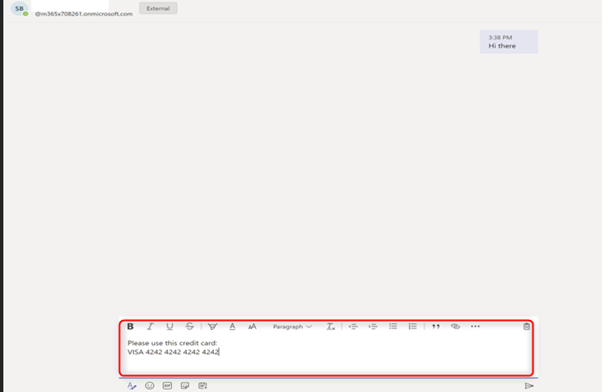Send the message with the send arrow
The width and height of the screenshot is (608, 392).
click(x=529, y=386)
